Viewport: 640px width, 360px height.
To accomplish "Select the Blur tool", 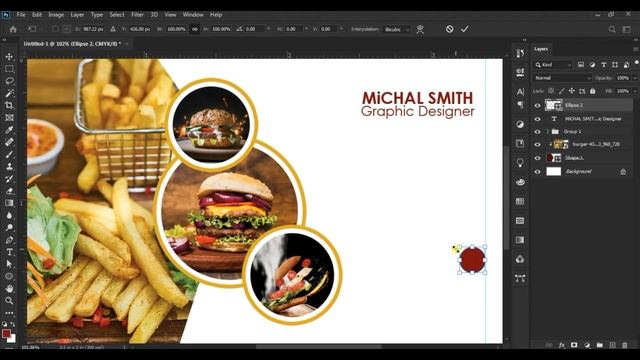I will pos(9,215).
